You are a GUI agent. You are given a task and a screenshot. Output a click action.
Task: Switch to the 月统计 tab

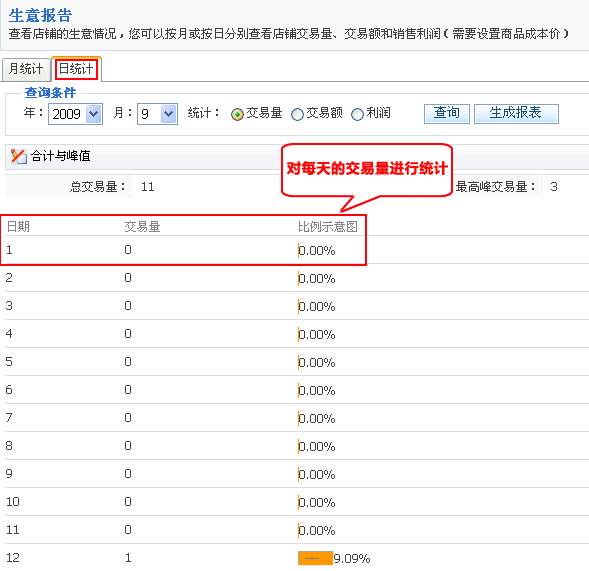(x=26, y=69)
